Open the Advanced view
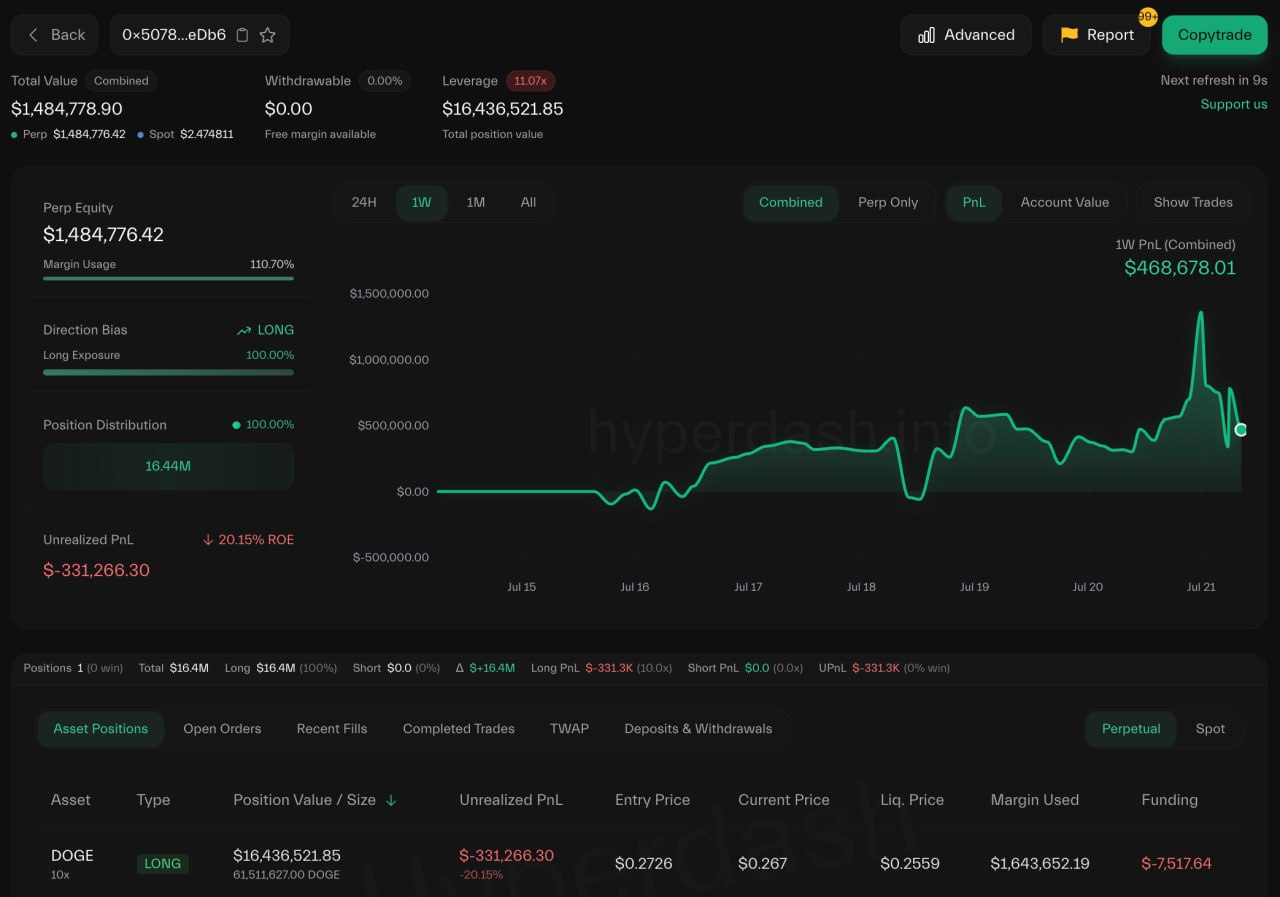 click(x=966, y=35)
